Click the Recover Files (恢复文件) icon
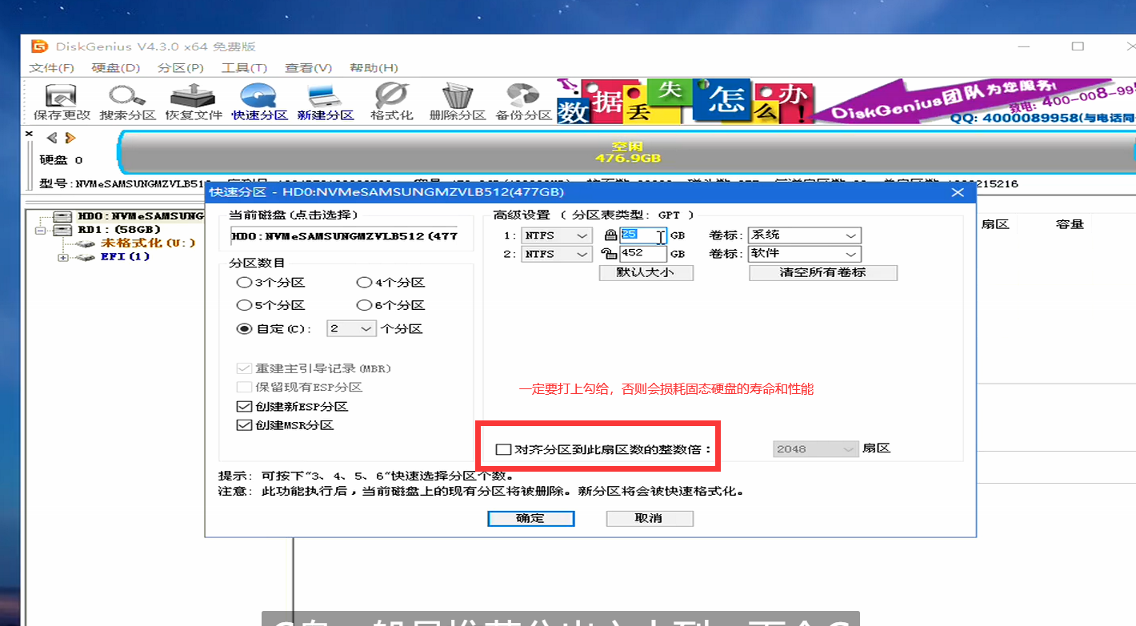1136x626 pixels. point(193,101)
